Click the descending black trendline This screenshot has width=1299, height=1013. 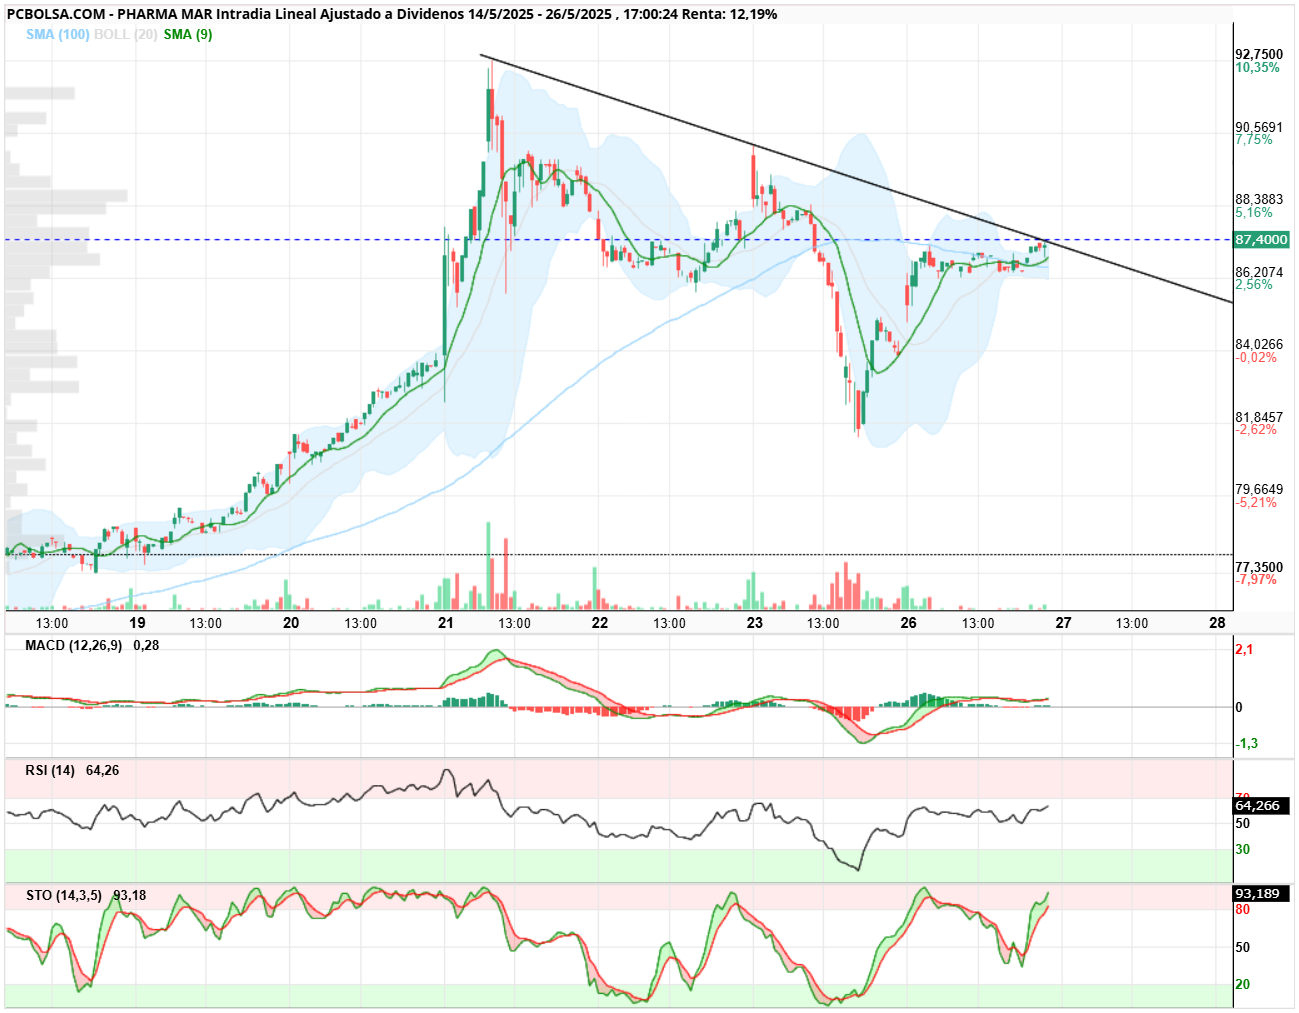click(856, 178)
